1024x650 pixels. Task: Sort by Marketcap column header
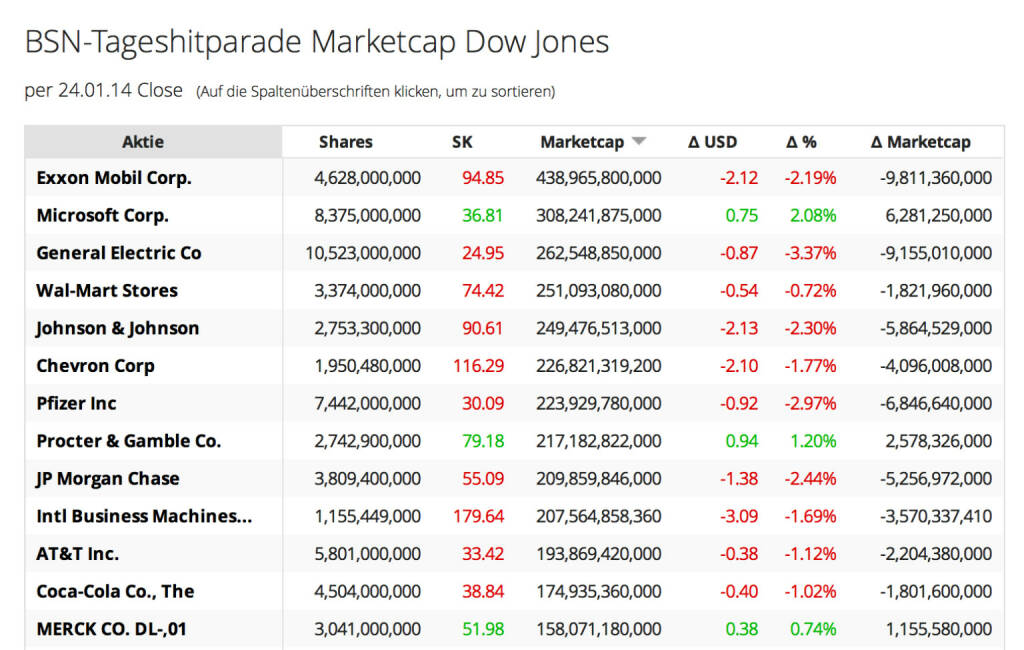point(582,142)
